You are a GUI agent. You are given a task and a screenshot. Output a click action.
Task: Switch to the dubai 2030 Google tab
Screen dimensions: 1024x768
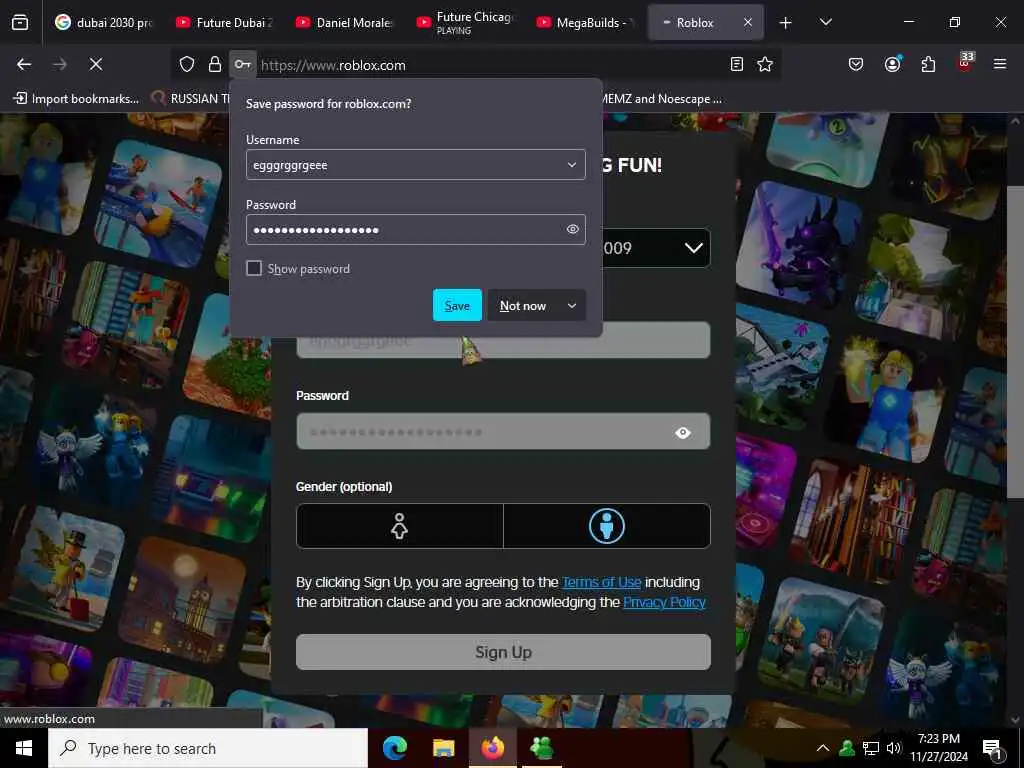103,23
